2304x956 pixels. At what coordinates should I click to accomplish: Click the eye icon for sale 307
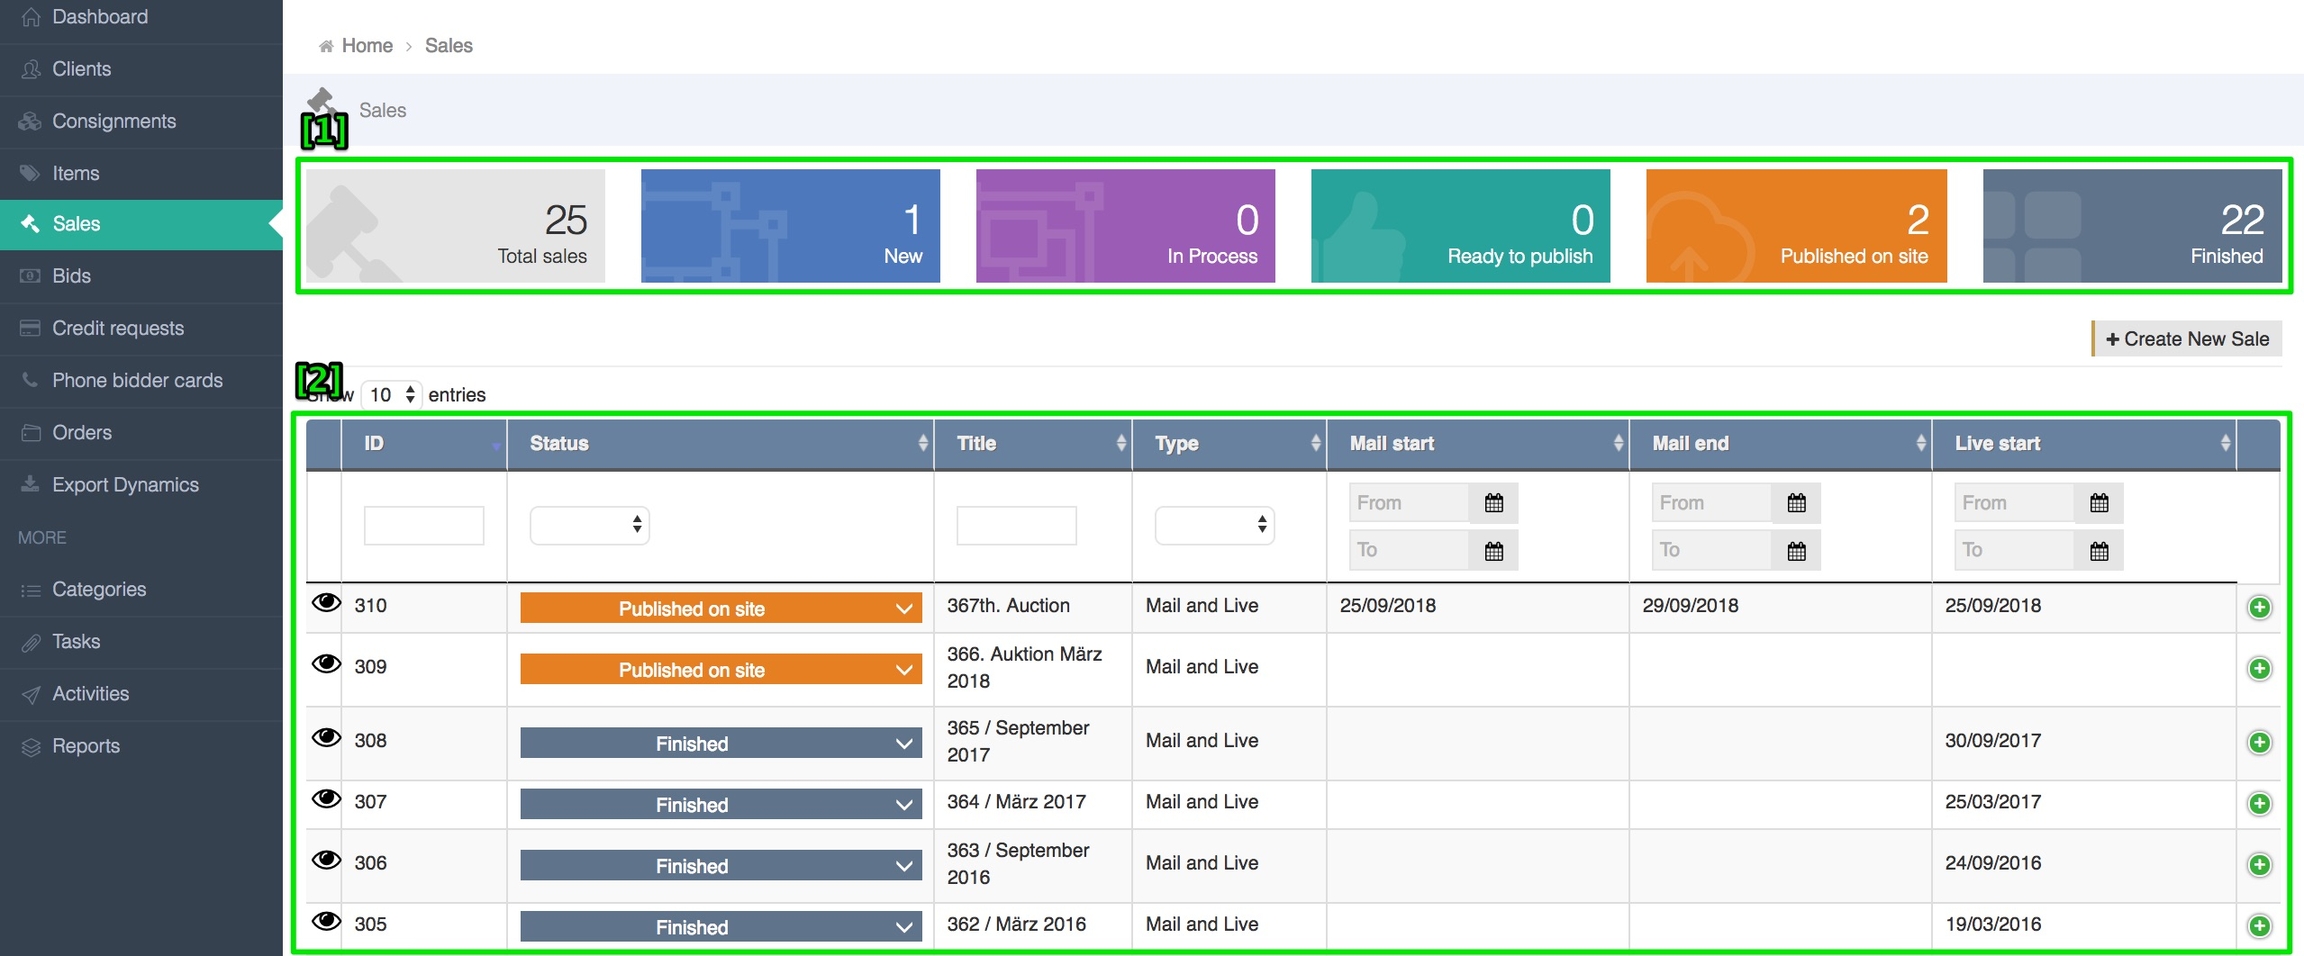tap(326, 799)
